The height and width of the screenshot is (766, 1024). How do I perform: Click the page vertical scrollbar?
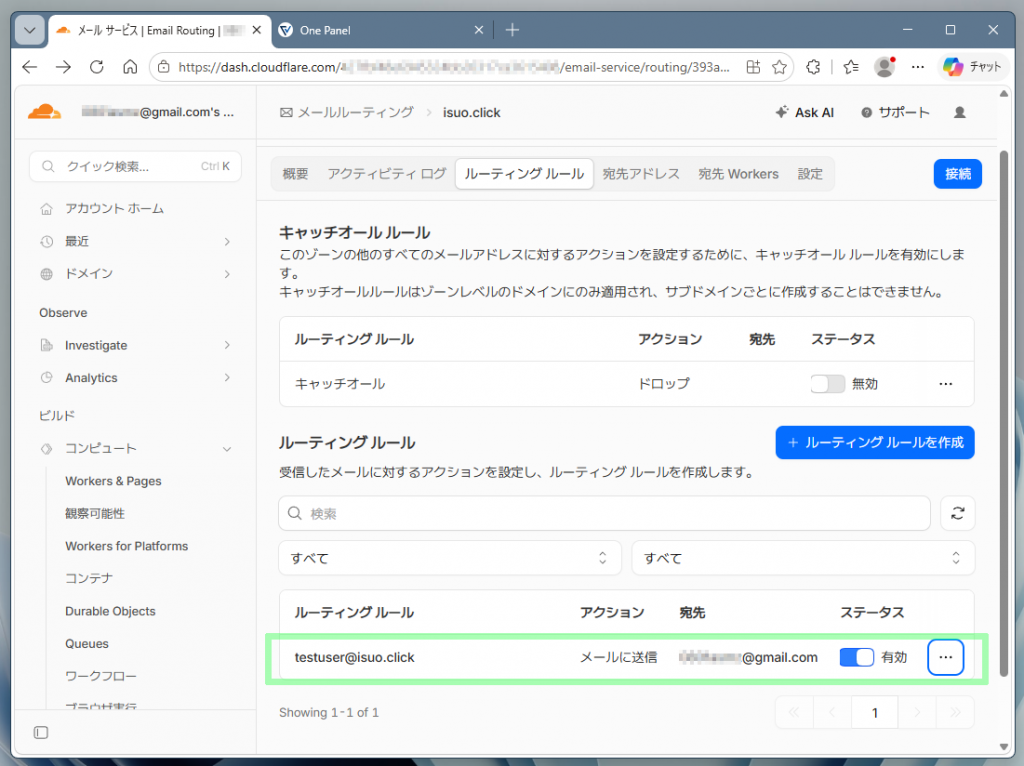[1004, 414]
